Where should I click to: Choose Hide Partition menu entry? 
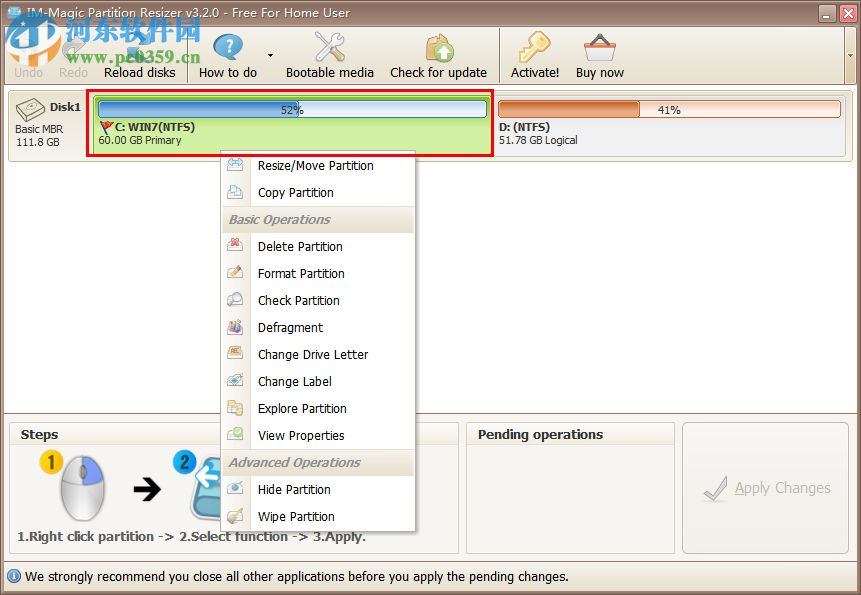(x=318, y=489)
